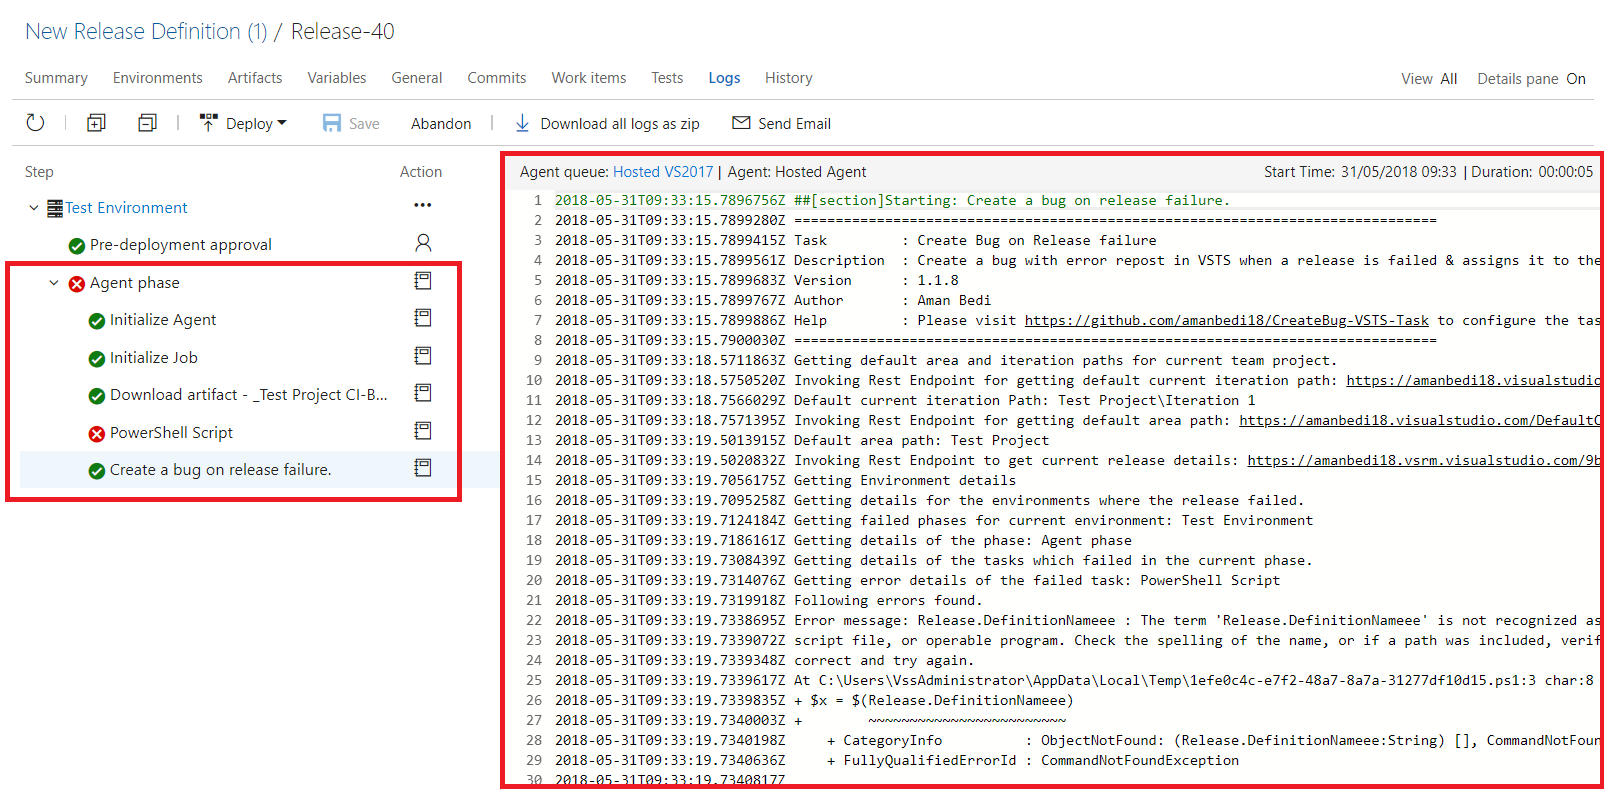The image size is (1604, 790).
Task: Select the Initialize Job step
Action: click(154, 358)
